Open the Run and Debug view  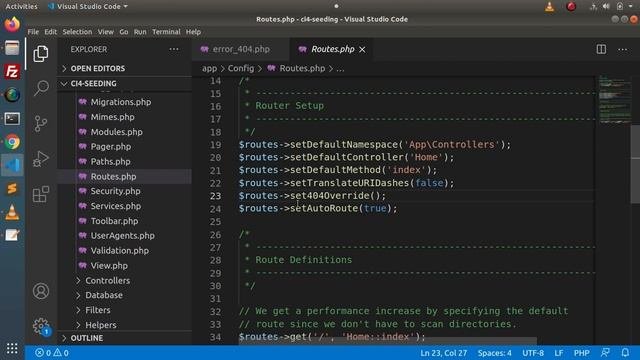41,159
